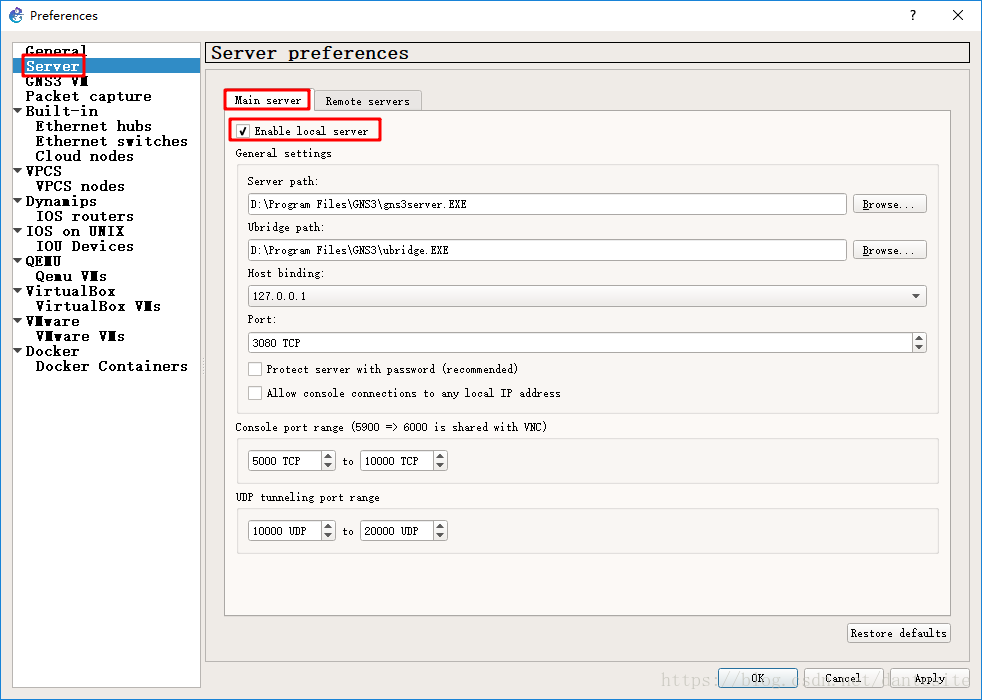Confirm preferences with OK

757,678
